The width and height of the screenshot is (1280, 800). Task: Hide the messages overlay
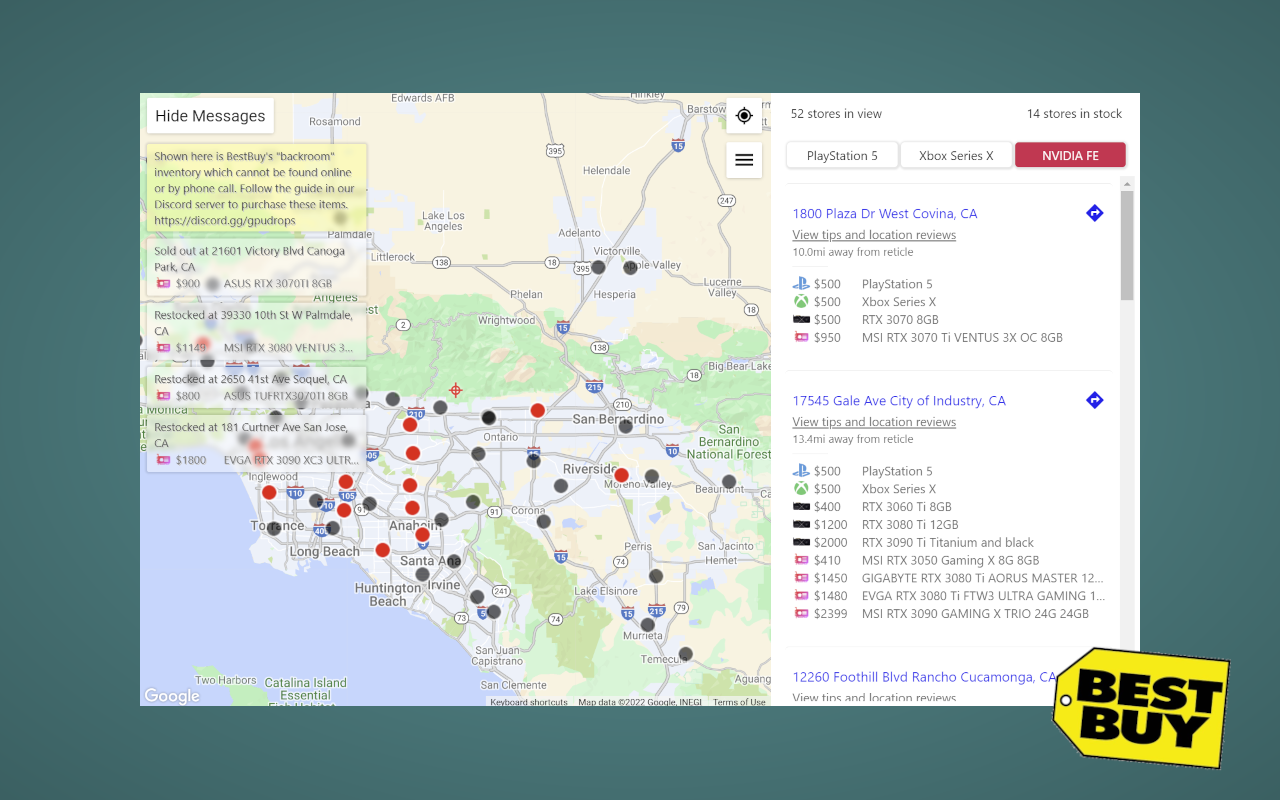(210, 116)
